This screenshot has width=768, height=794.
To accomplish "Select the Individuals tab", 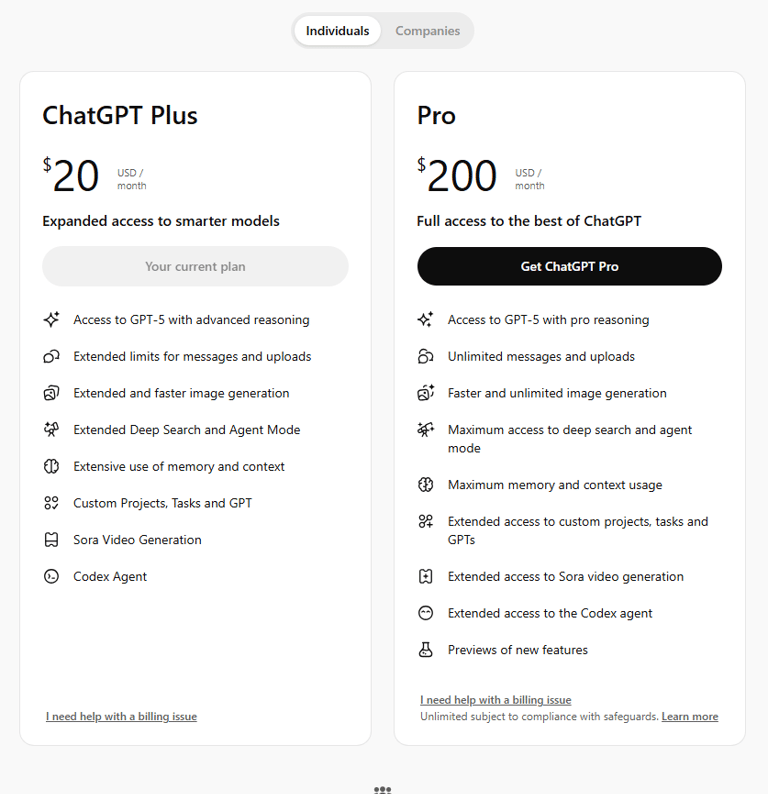I will click(x=337, y=31).
